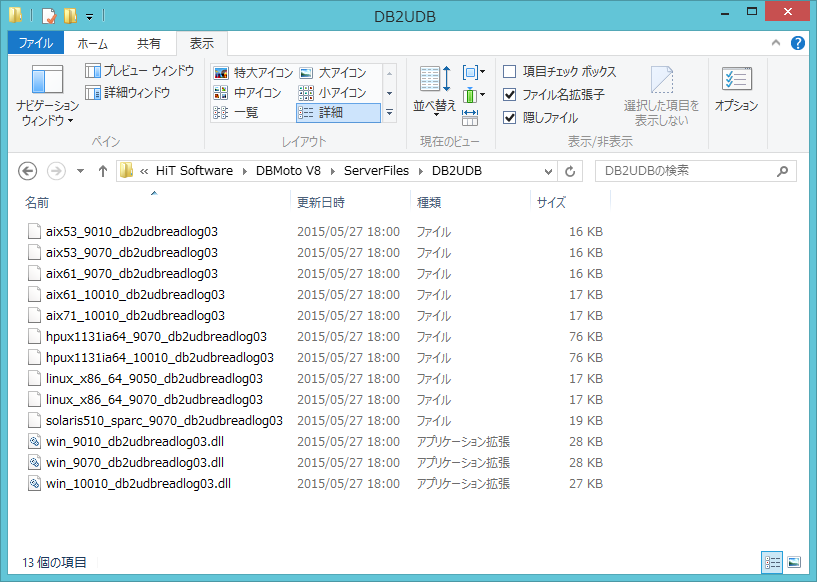Open the ナビゲーション ウィンドウ pane menu

(x=47, y=96)
